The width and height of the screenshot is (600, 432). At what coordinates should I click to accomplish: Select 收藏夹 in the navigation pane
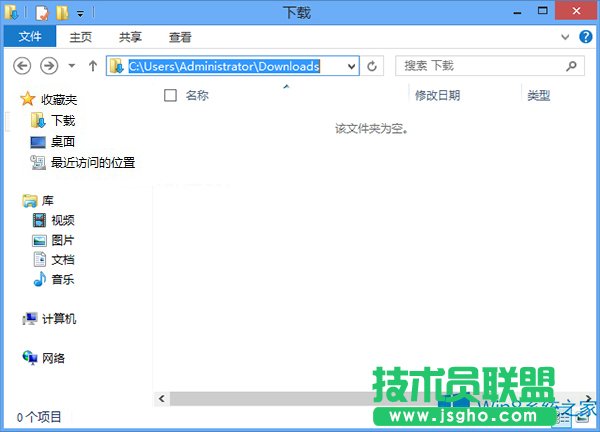[x=59, y=99]
